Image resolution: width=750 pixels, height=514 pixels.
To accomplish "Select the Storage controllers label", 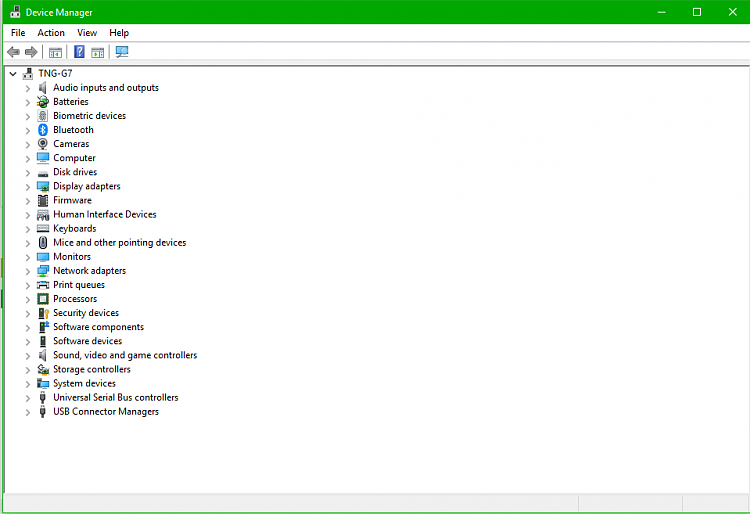I will click(92, 369).
